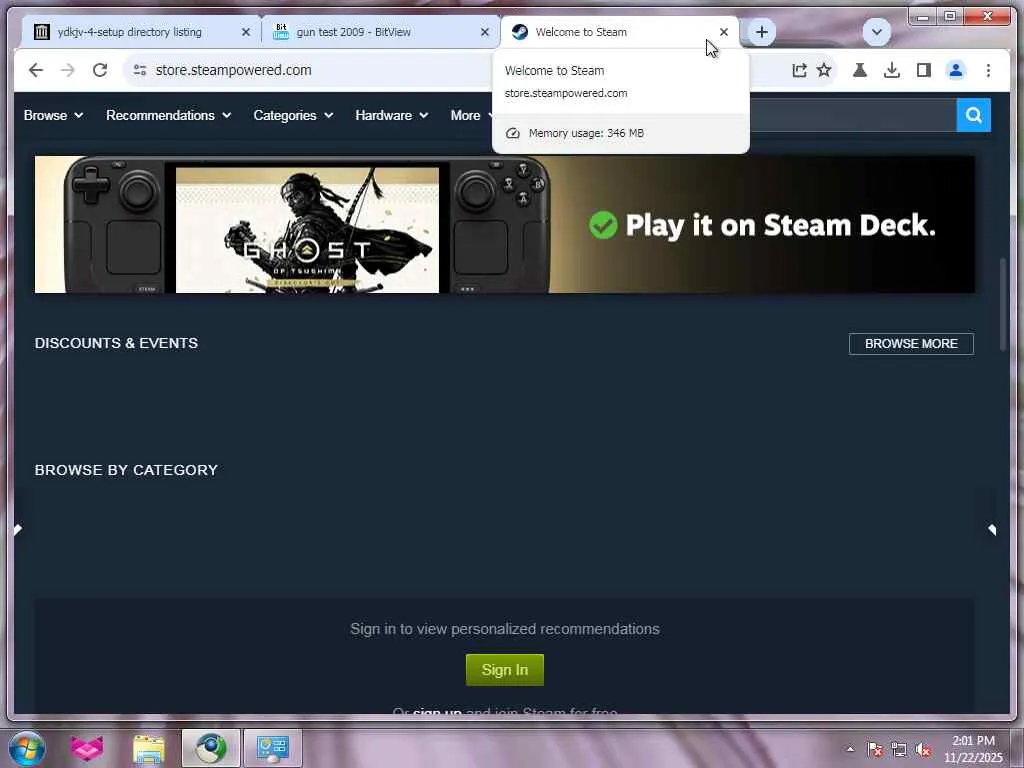Screen dimensions: 1024x768
Task: Click into the Steam store search field
Action: click(852, 115)
